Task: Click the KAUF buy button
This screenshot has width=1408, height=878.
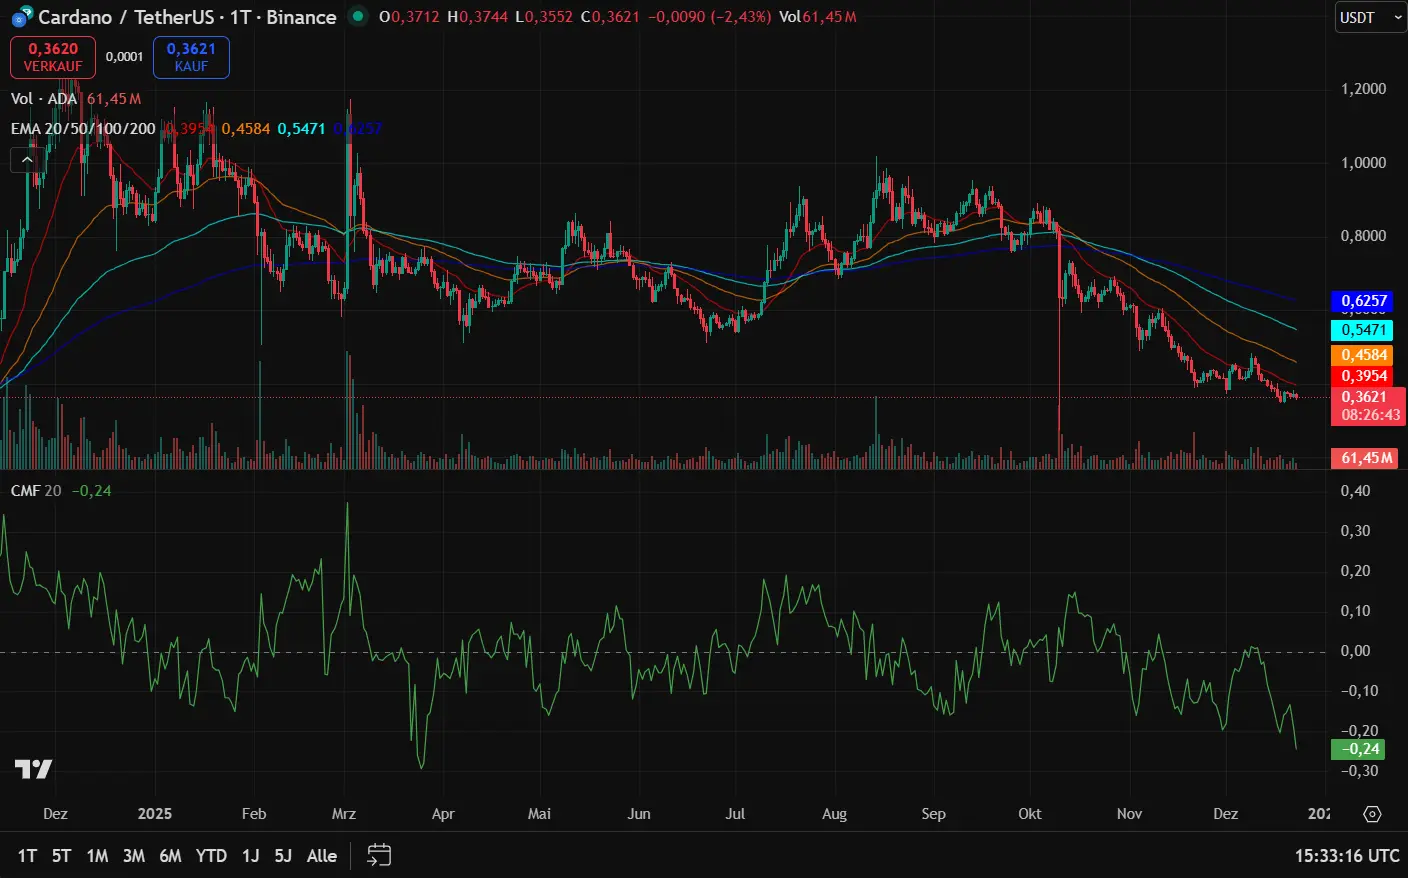Action: click(191, 57)
